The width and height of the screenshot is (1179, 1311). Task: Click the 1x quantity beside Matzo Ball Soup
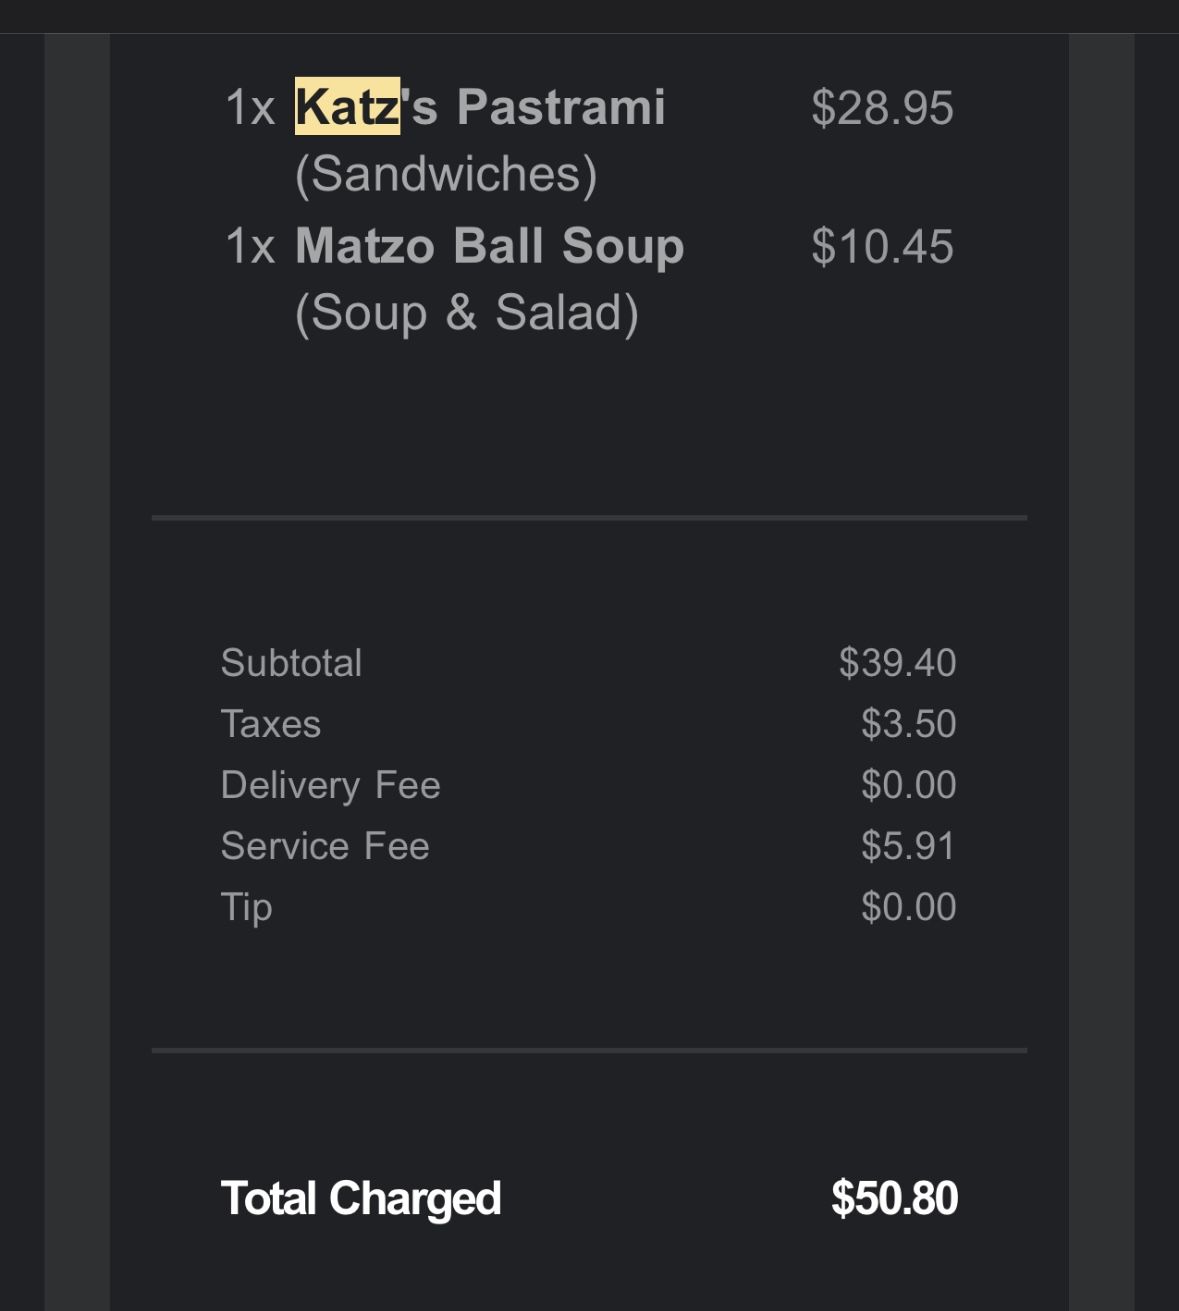coord(250,247)
